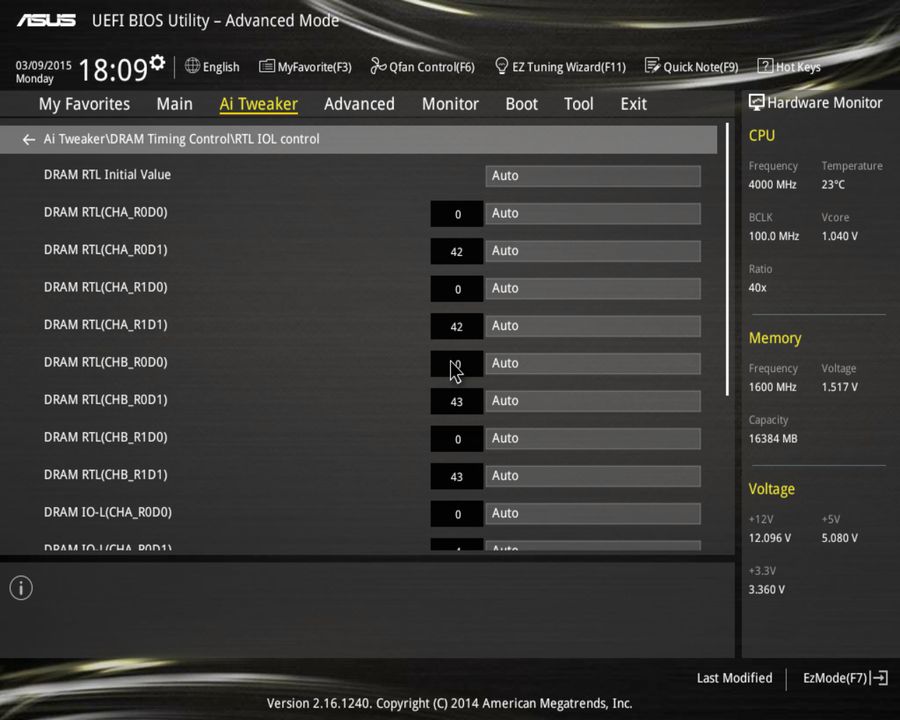Open the Boot menu
This screenshot has width=900, height=720.
click(x=521, y=103)
